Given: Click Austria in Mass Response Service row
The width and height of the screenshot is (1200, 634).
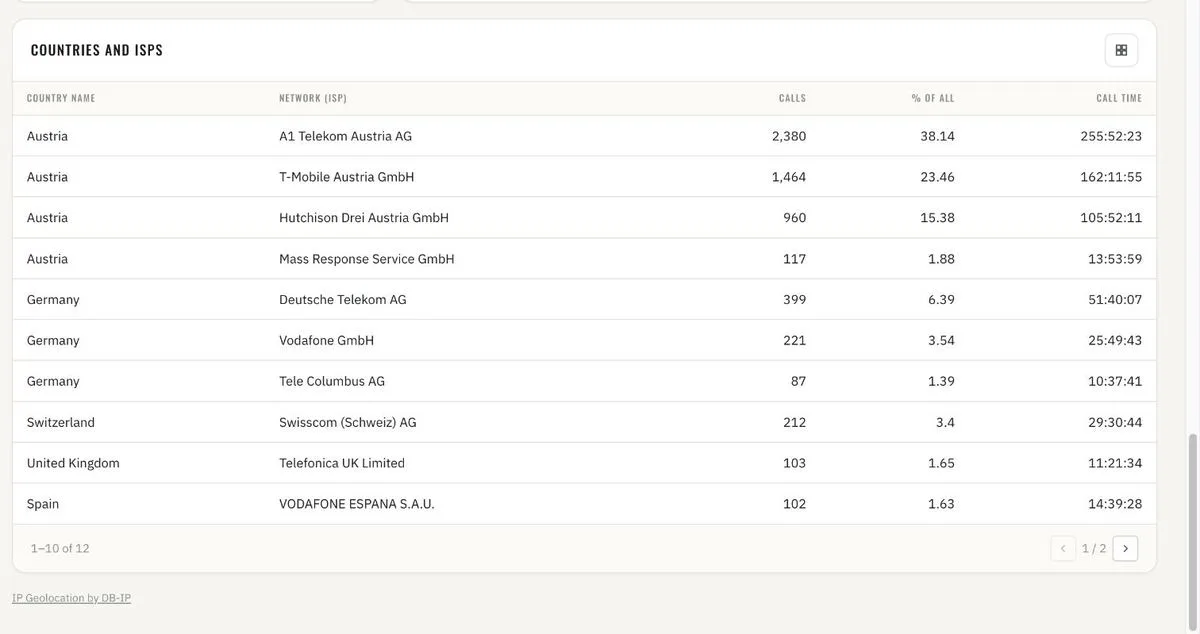Looking at the screenshot, I should 47,259.
